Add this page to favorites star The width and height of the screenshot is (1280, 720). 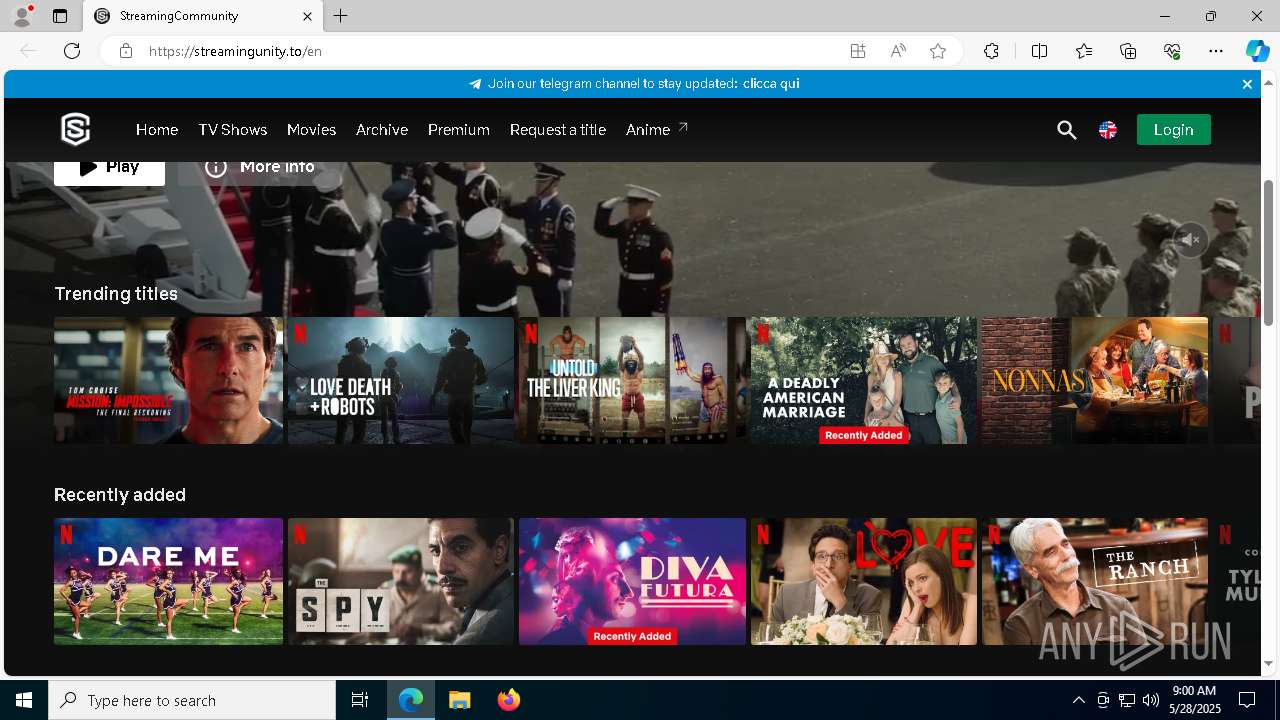938,51
